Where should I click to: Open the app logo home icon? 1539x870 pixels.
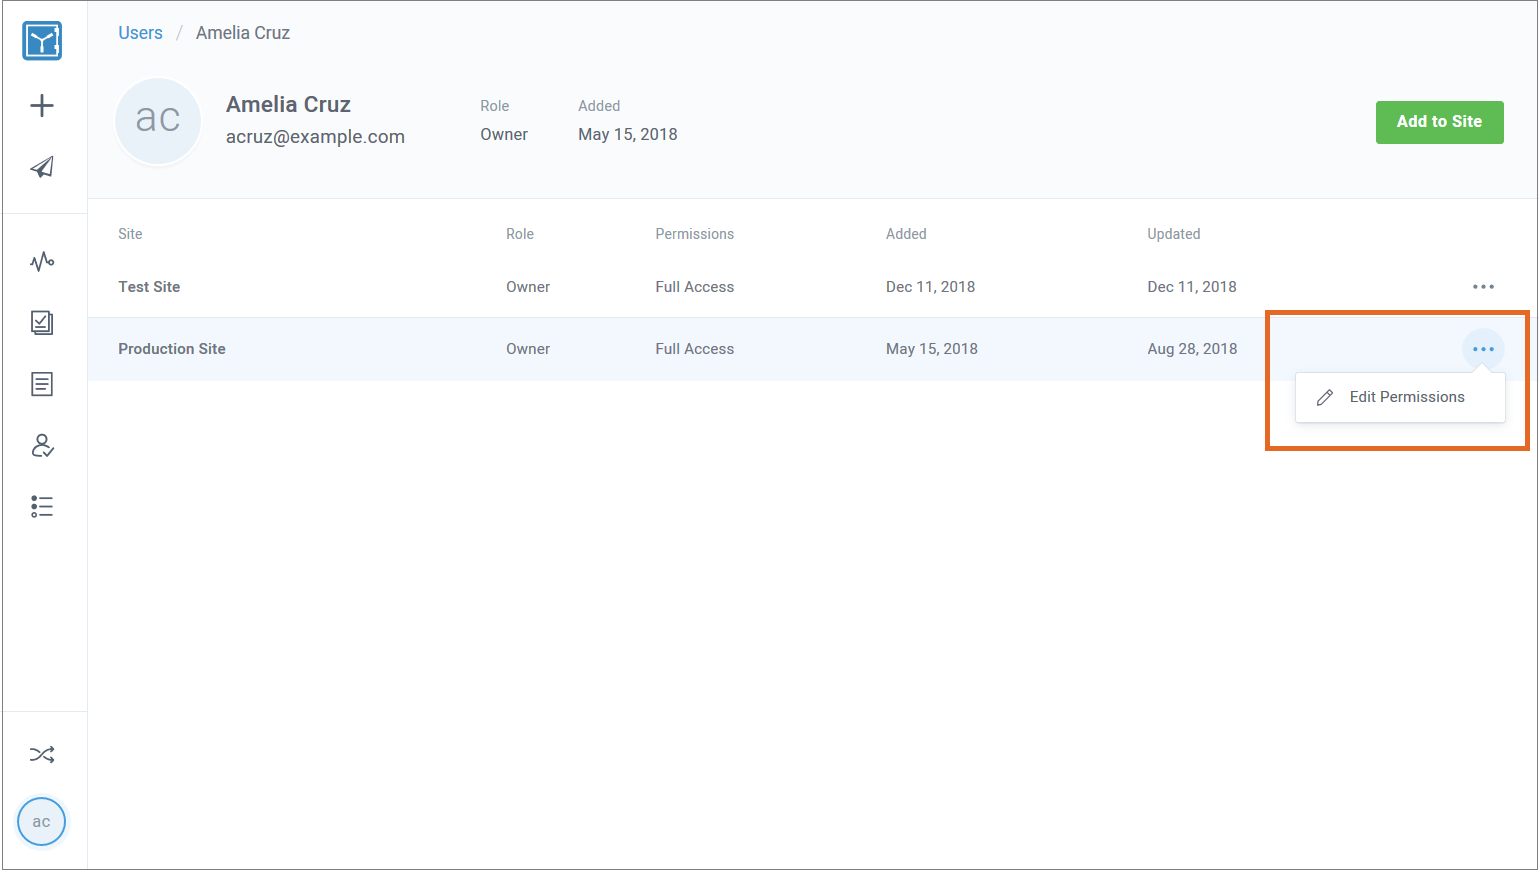42,41
